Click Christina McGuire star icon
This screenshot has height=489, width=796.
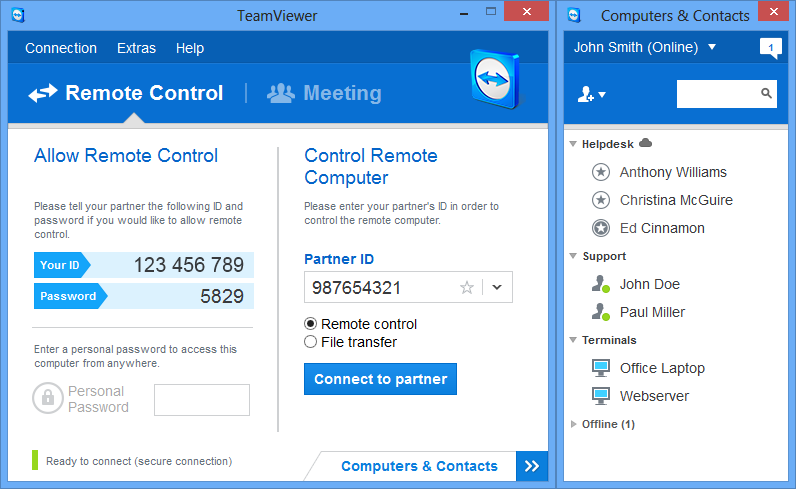(601, 200)
